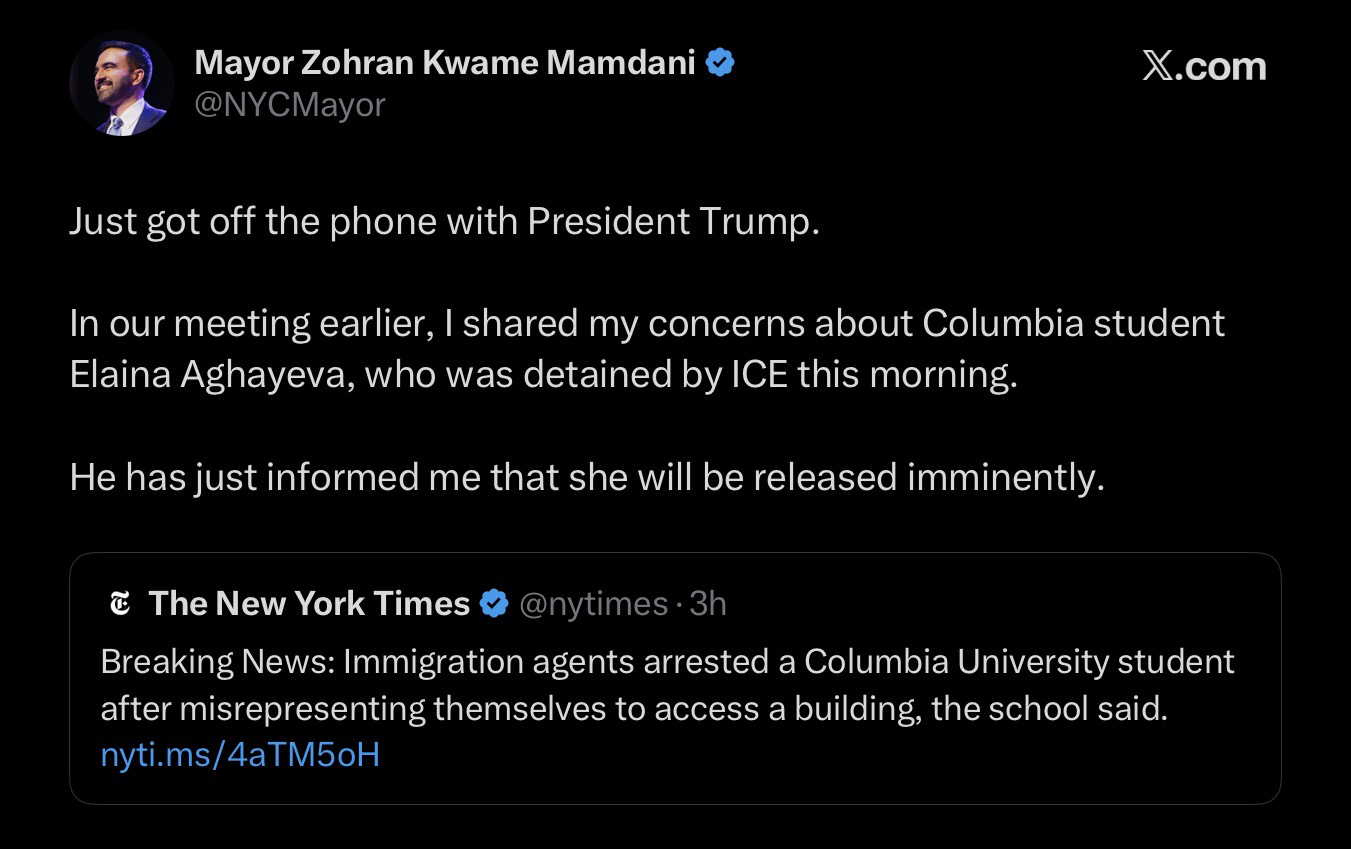Click the name "Elaina Aghayeva" in the post
This screenshot has width=1351, height=849.
(212, 374)
